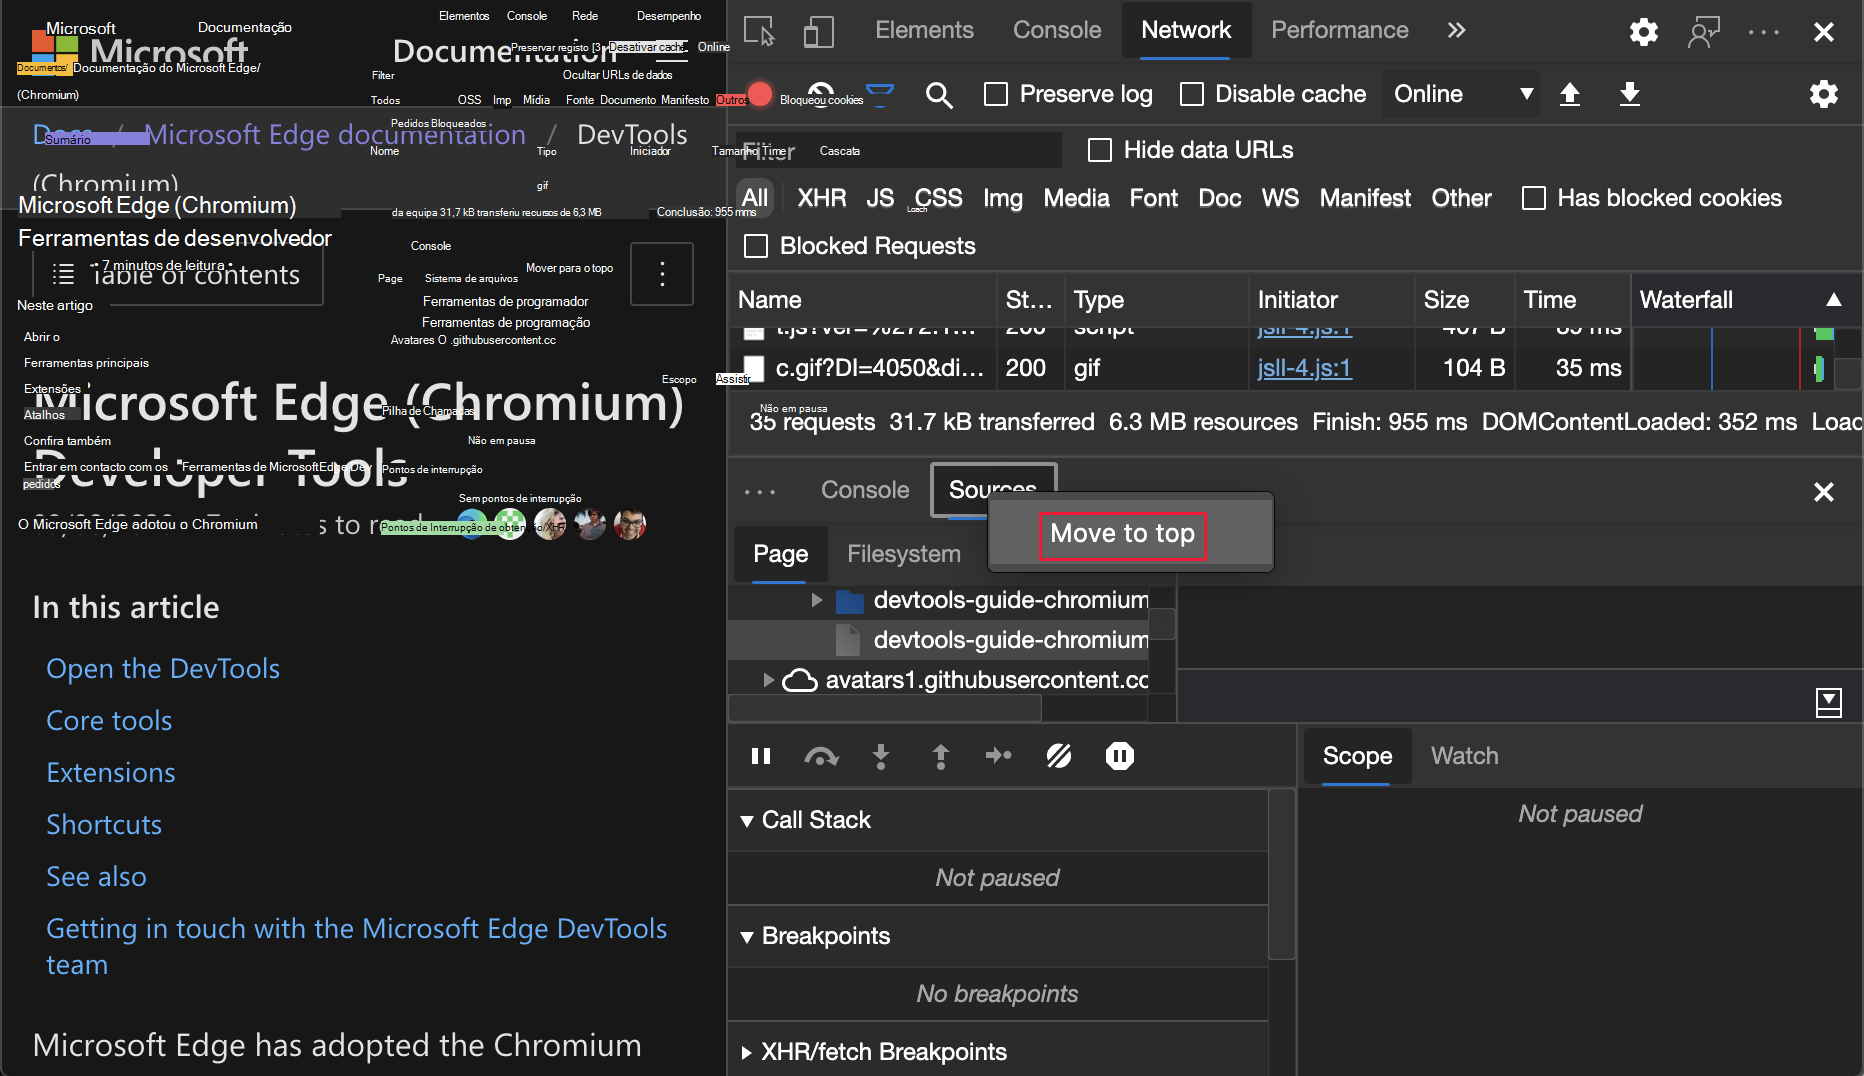The width and height of the screenshot is (1864, 1076).
Task: Click the Step debugger arrow icon
Action: click(999, 756)
